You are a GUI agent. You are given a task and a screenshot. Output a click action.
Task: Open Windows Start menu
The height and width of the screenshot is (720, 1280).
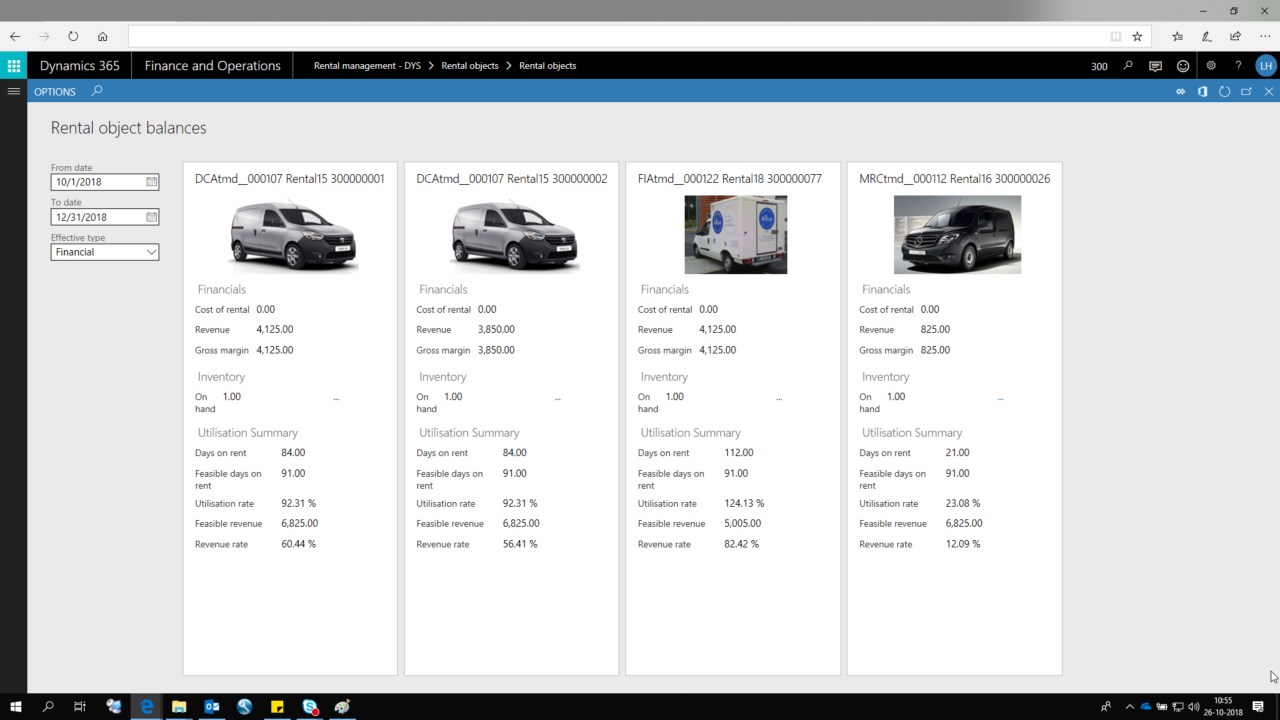pyautogui.click(x=15, y=707)
